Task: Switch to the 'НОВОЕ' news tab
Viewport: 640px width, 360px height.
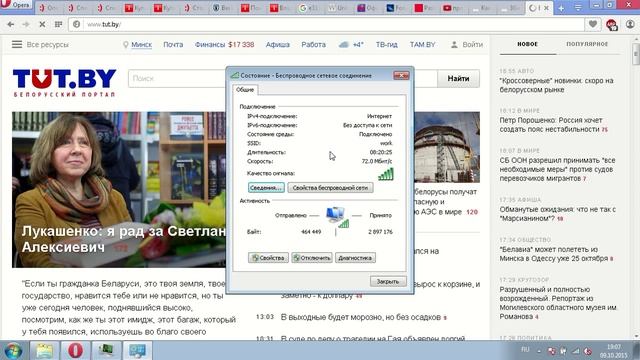Action: [x=527, y=44]
